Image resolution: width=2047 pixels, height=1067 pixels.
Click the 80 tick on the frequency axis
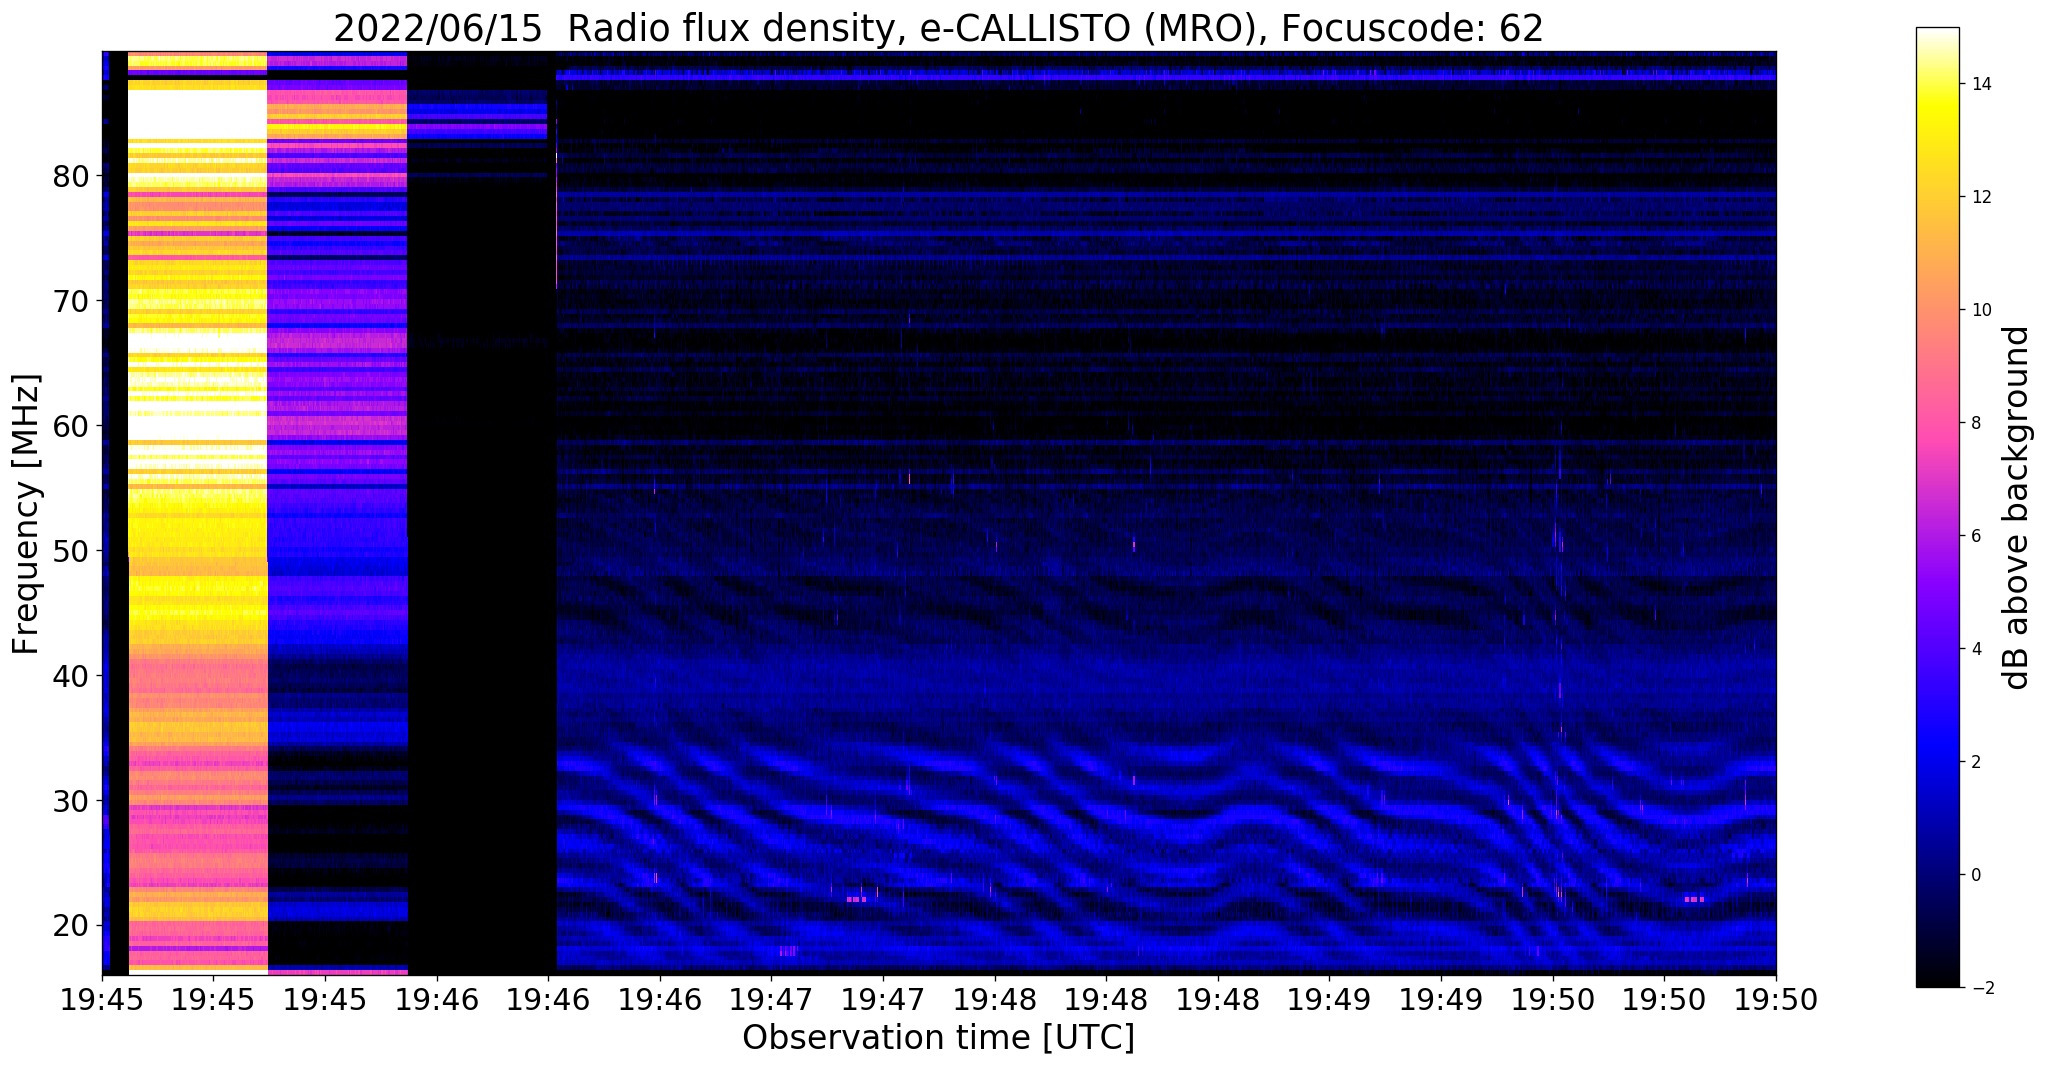(x=72, y=176)
